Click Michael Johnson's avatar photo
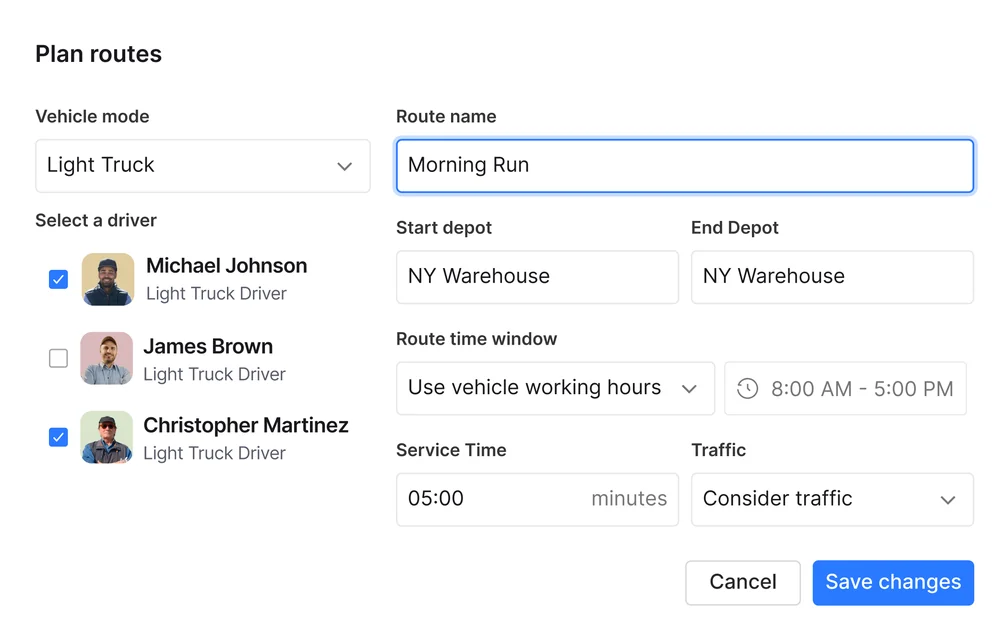 pos(108,279)
